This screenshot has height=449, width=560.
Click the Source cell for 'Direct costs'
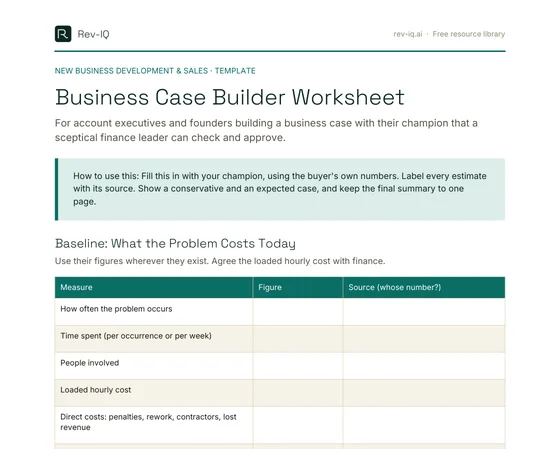tap(424, 425)
